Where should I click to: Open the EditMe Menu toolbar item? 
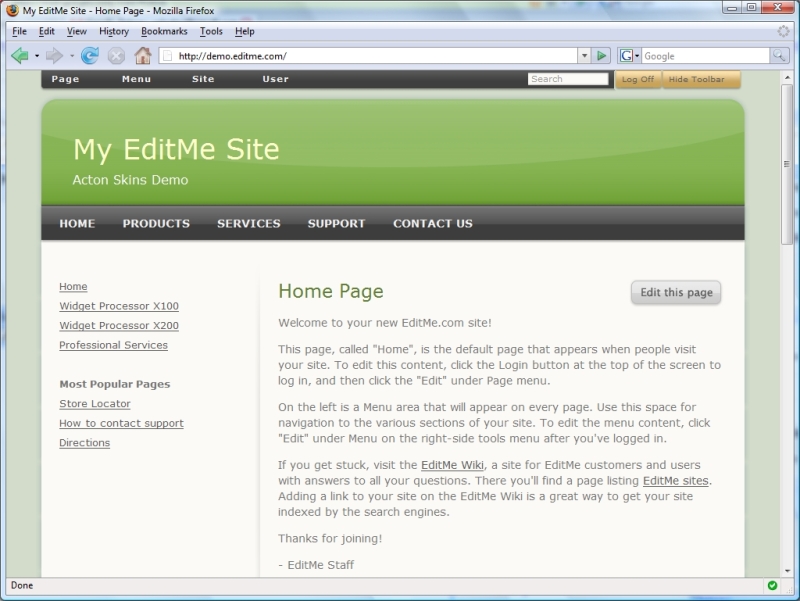click(x=136, y=79)
